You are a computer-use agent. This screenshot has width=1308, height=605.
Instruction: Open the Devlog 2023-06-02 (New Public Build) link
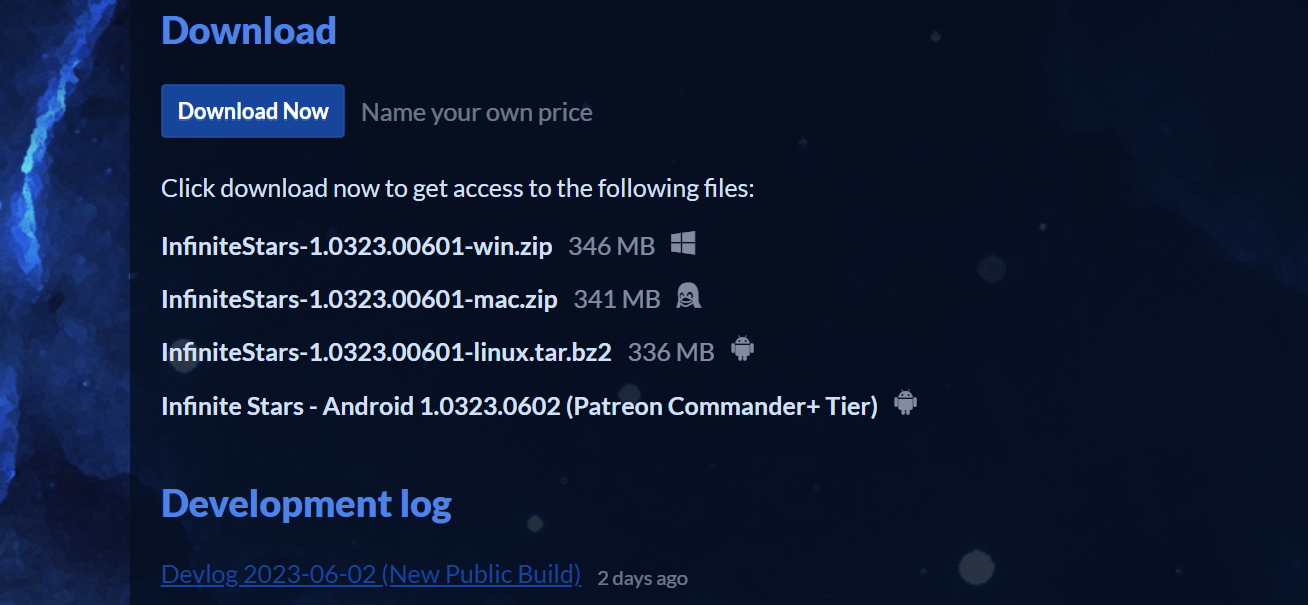click(371, 574)
